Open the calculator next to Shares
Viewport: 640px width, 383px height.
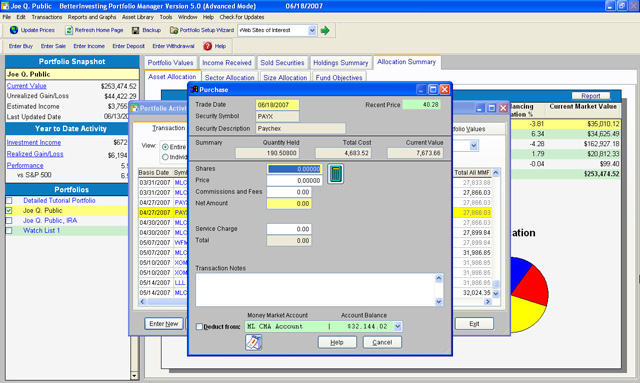336,174
